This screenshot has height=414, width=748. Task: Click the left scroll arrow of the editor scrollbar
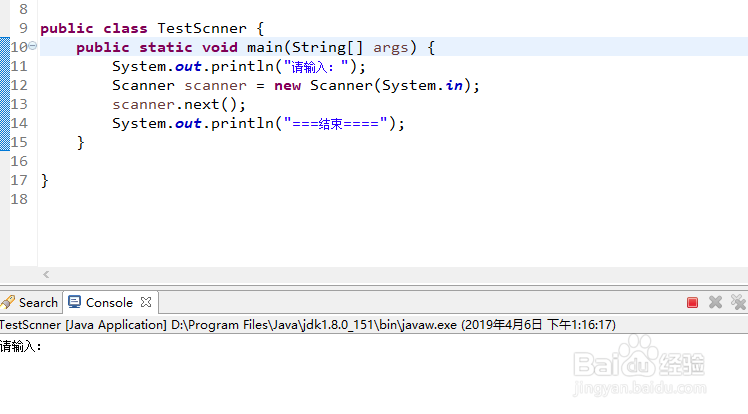(46, 274)
